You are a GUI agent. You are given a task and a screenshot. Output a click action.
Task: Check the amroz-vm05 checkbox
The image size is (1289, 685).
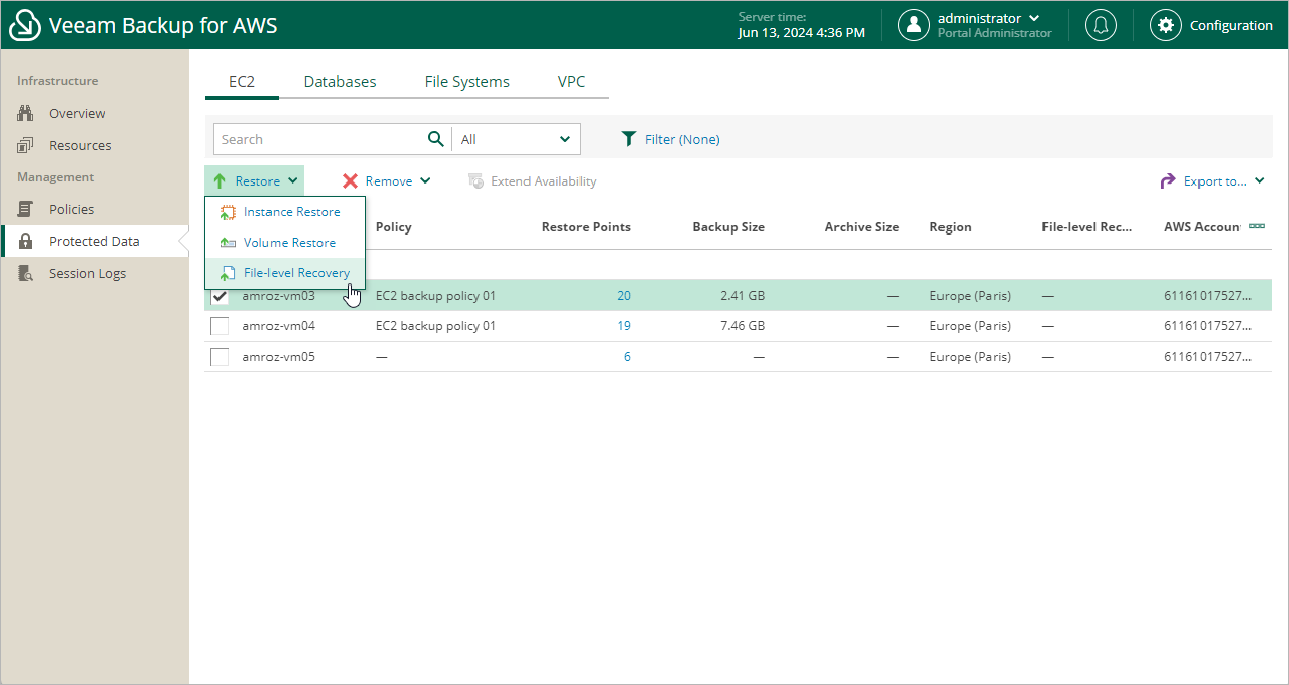coord(220,357)
